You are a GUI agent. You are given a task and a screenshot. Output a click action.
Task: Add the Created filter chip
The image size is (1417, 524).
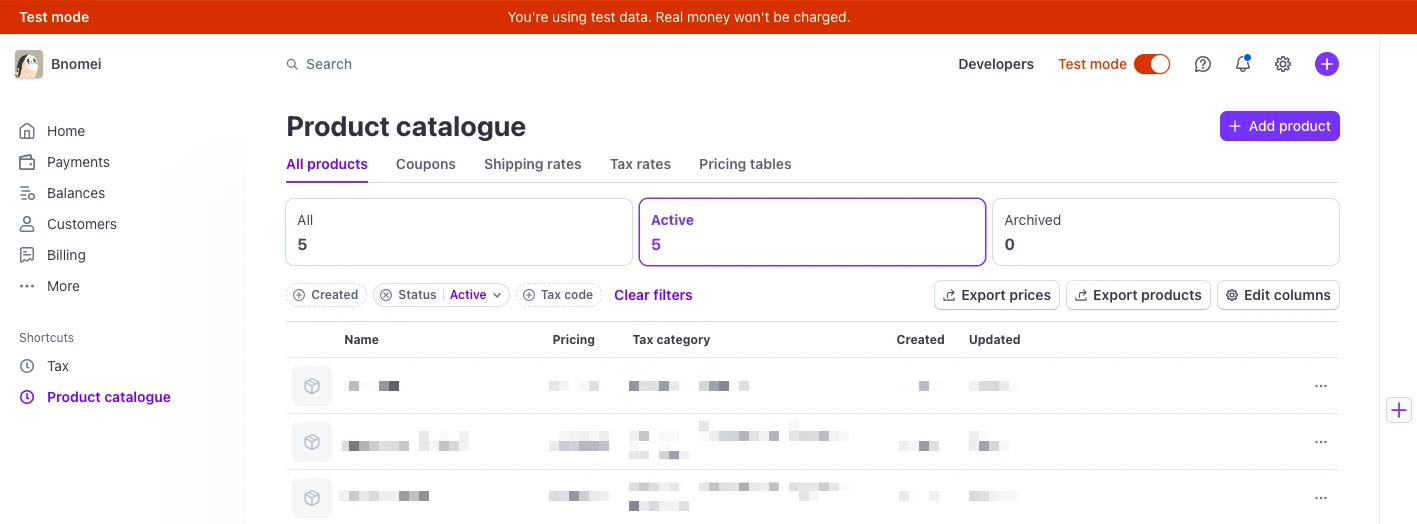(x=326, y=295)
